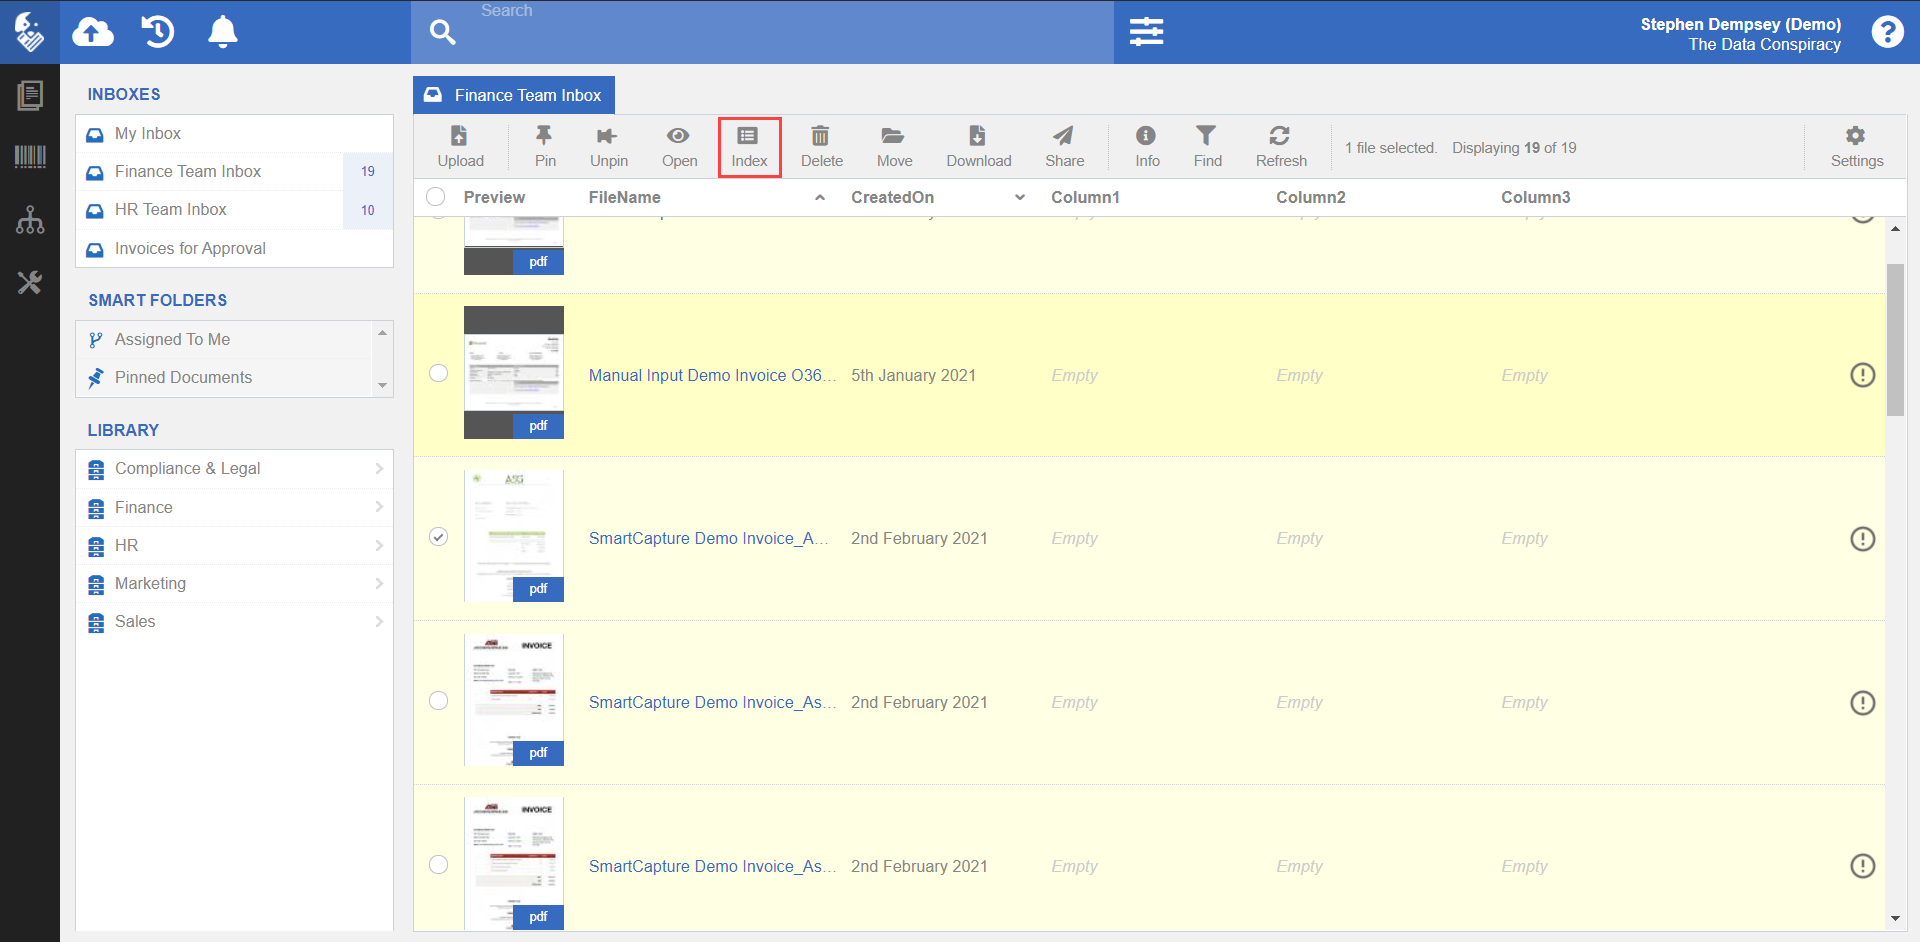Open Invoices for Approval inbox
The width and height of the screenshot is (1920, 942).
tap(235, 249)
